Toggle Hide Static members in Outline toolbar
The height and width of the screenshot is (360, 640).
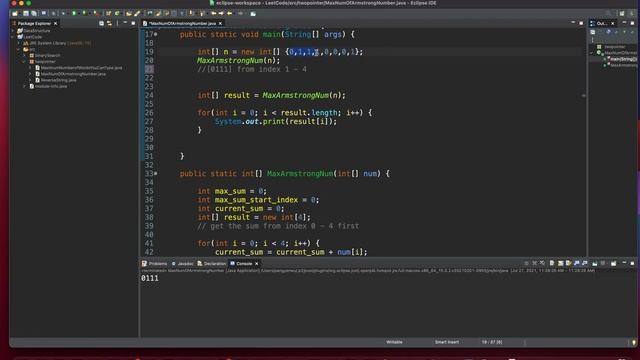[x=616, y=32]
